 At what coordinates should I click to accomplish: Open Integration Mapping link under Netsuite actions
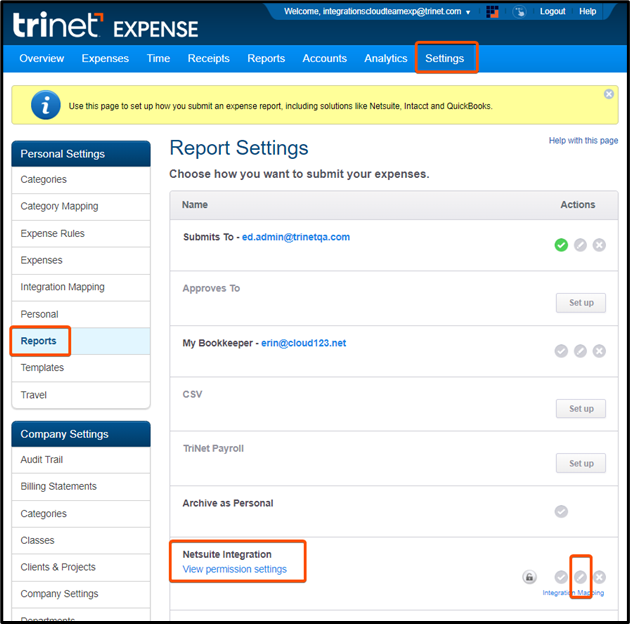click(573, 593)
